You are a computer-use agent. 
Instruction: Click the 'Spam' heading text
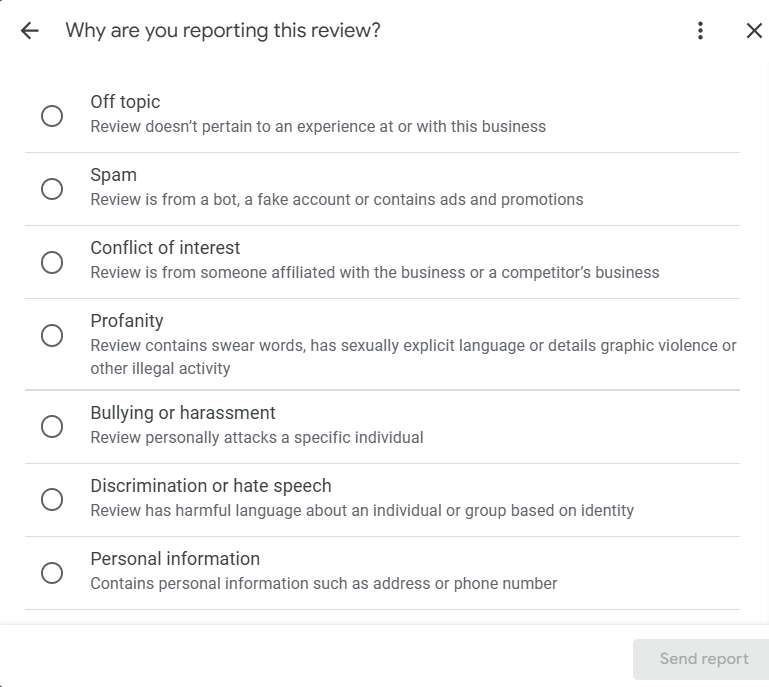113,175
